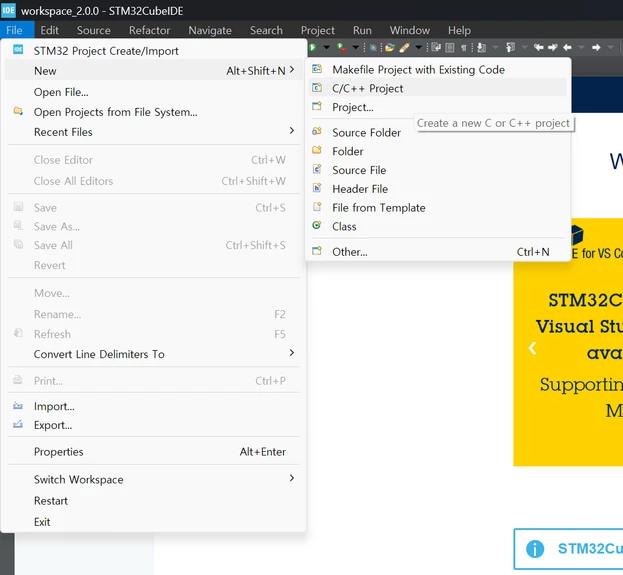Toggle Show Whitespace Characters pilcrow icon
The width and height of the screenshot is (623, 575).
tap(463, 48)
